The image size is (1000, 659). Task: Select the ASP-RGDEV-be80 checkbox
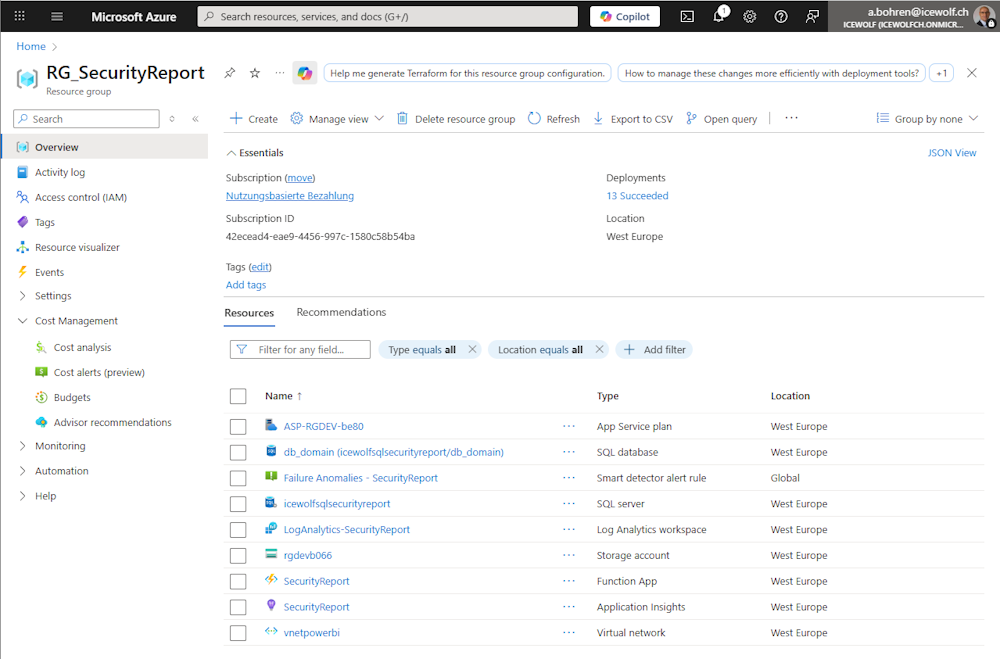(238, 427)
